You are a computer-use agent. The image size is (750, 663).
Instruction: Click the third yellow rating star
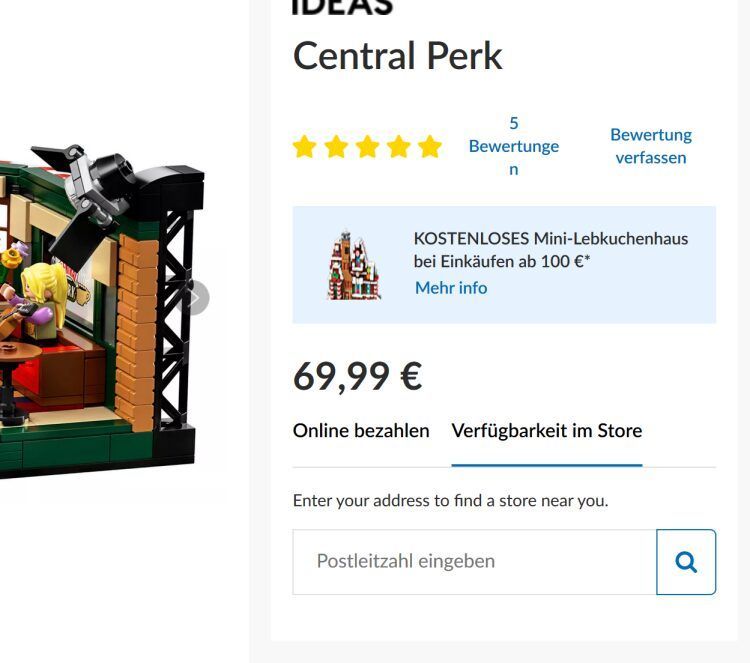(x=367, y=146)
